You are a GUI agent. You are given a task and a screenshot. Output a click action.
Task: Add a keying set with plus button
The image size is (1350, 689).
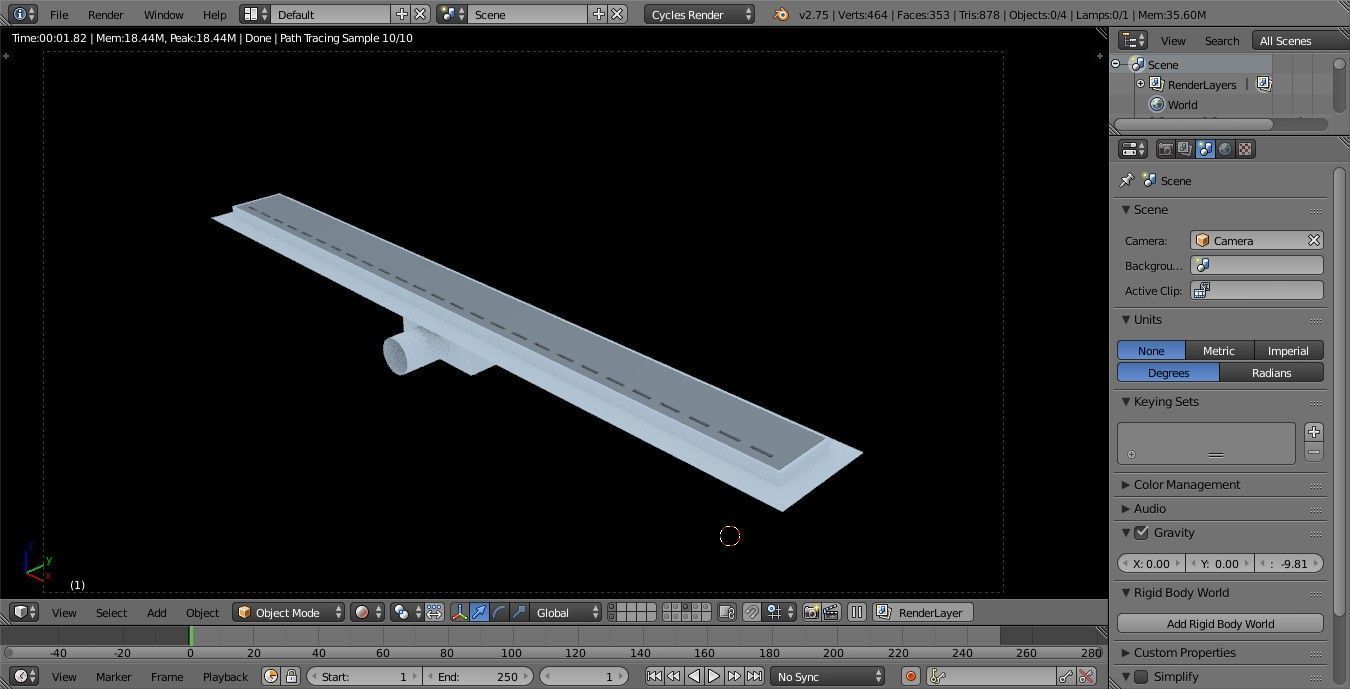(x=1314, y=432)
